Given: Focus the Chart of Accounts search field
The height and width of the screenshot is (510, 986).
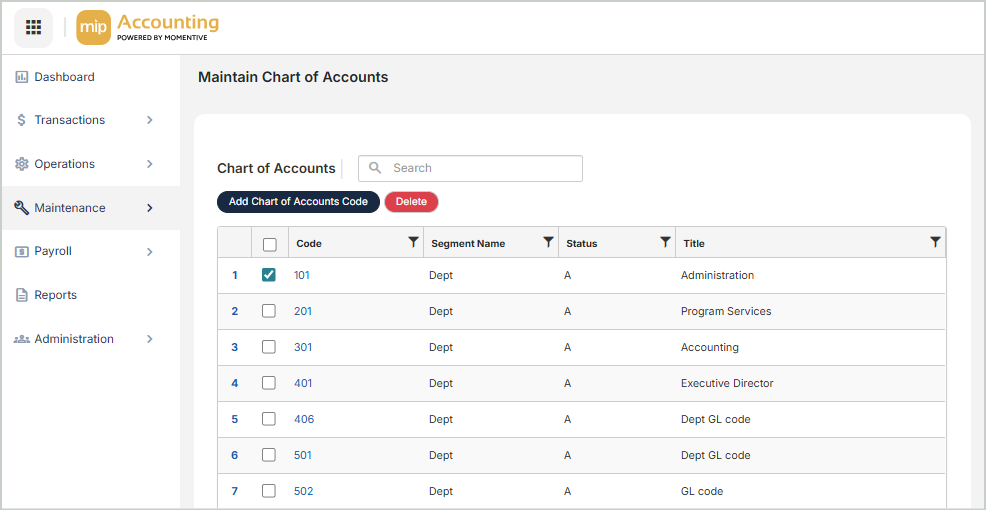Looking at the screenshot, I should point(480,168).
